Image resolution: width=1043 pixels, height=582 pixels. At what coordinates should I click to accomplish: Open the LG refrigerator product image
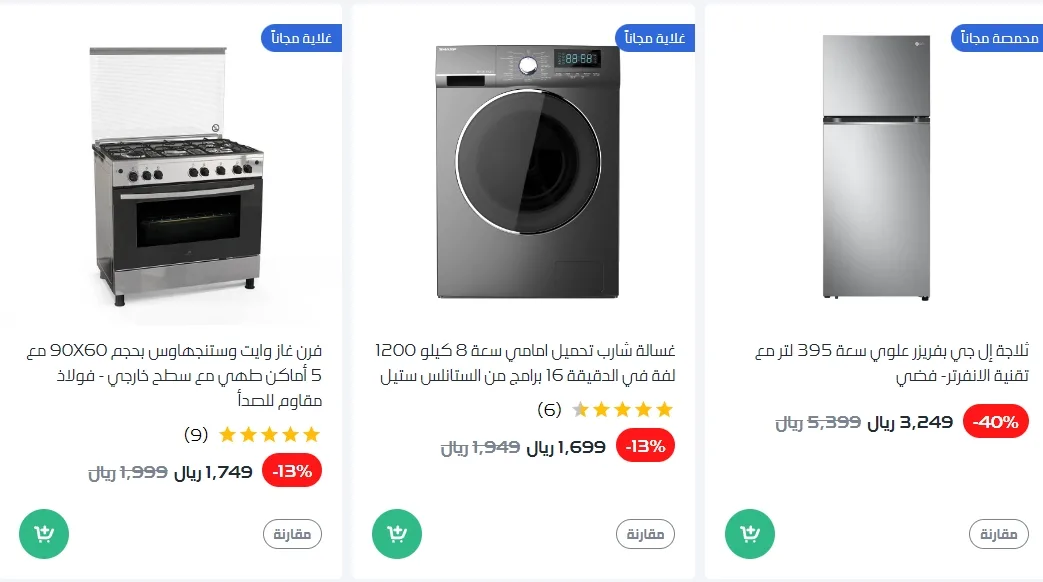coord(875,167)
